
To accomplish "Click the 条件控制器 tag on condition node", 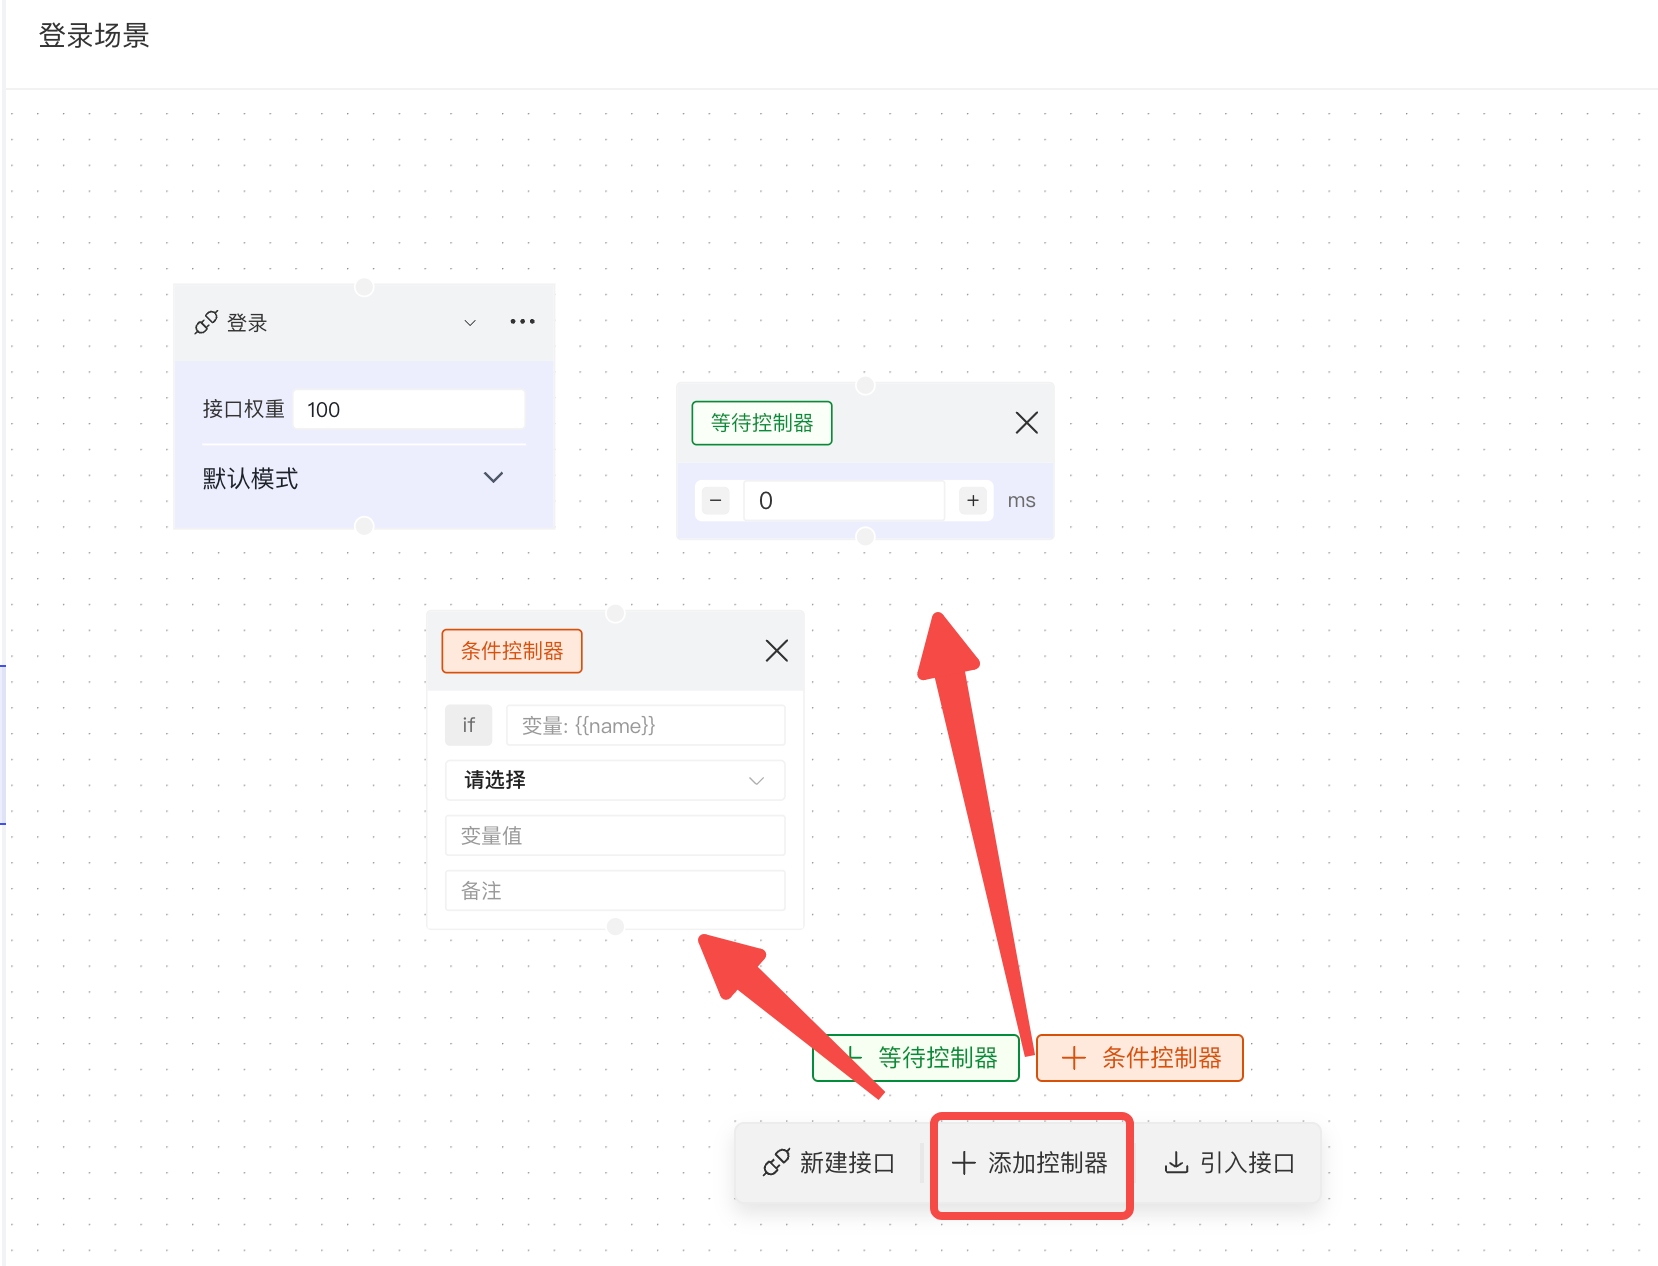I will tap(512, 651).
